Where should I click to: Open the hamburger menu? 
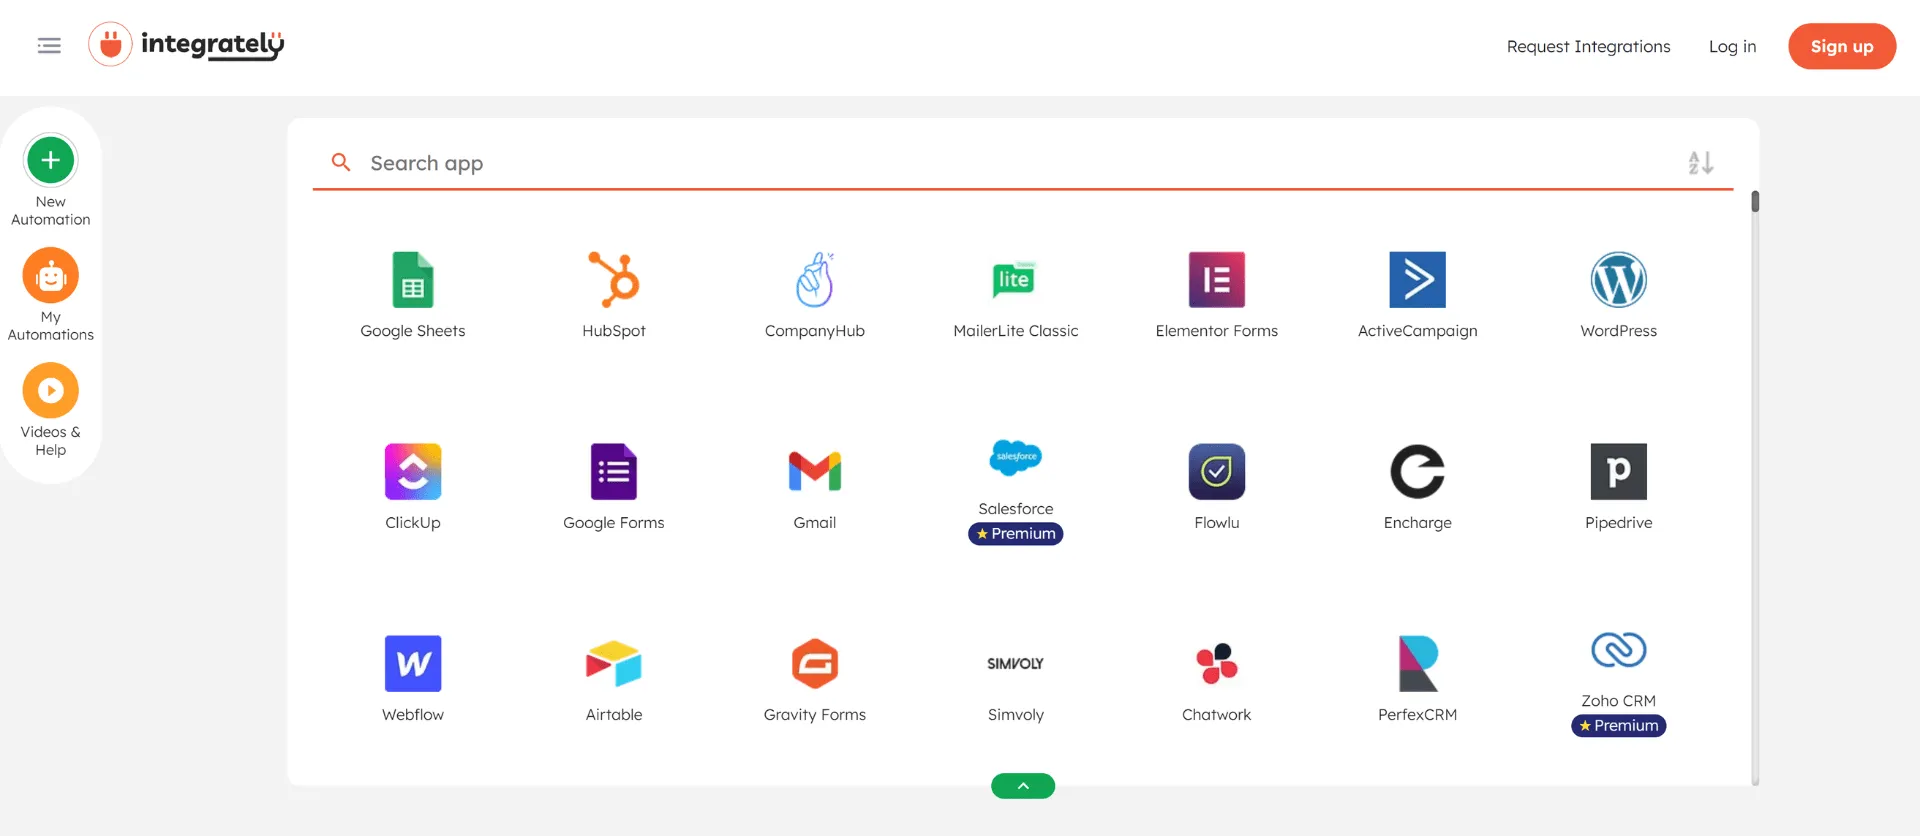click(x=49, y=46)
